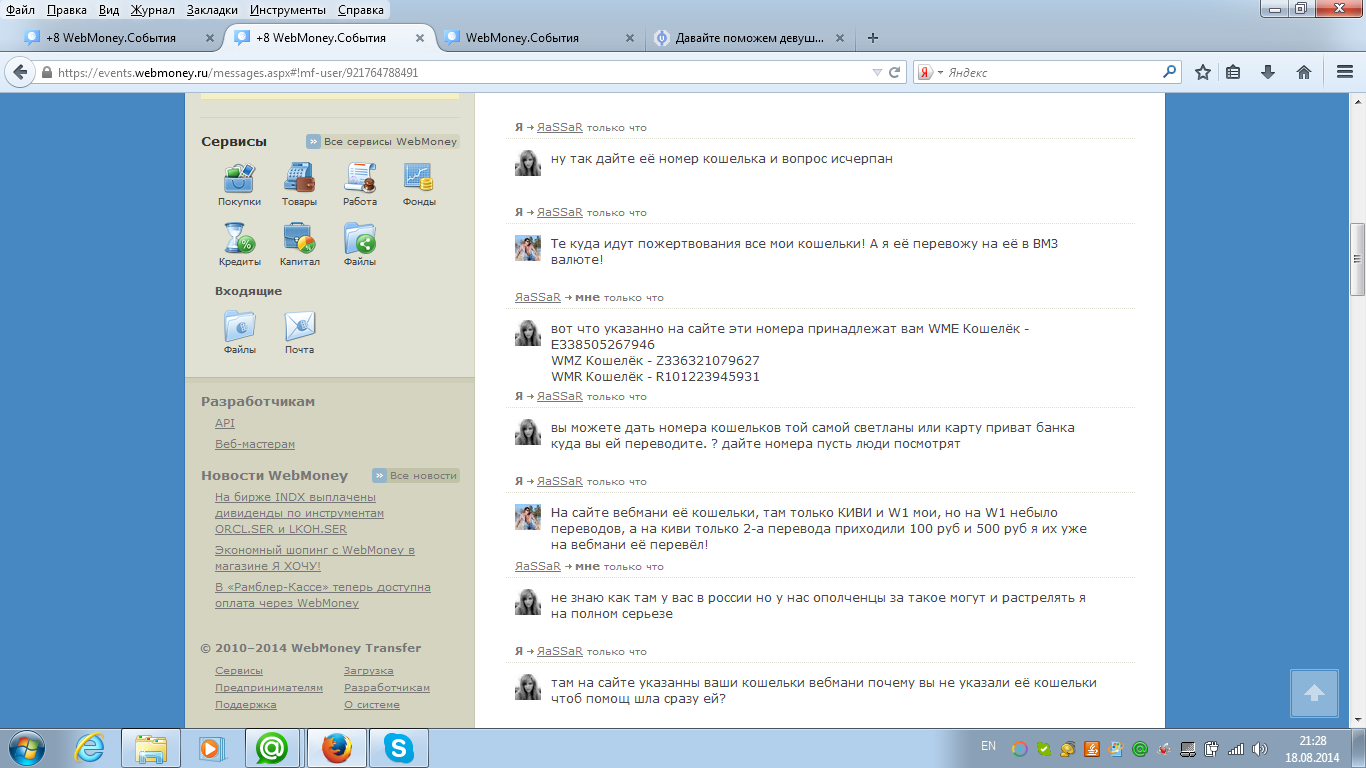The width and height of the screenshot is (1366, 768).
Task: Open the Покупки service icon
Action: click(239, 178)
